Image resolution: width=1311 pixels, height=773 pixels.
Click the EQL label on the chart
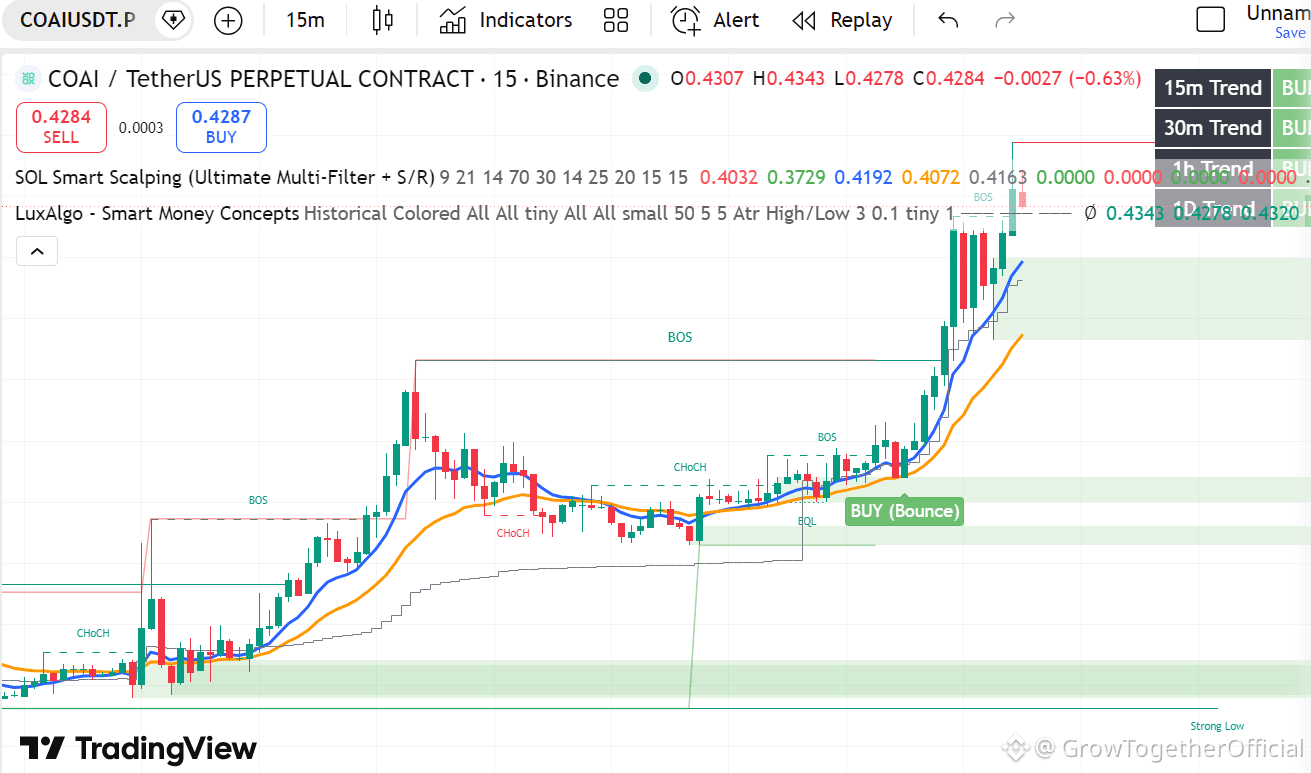click(x=807, y=521)
